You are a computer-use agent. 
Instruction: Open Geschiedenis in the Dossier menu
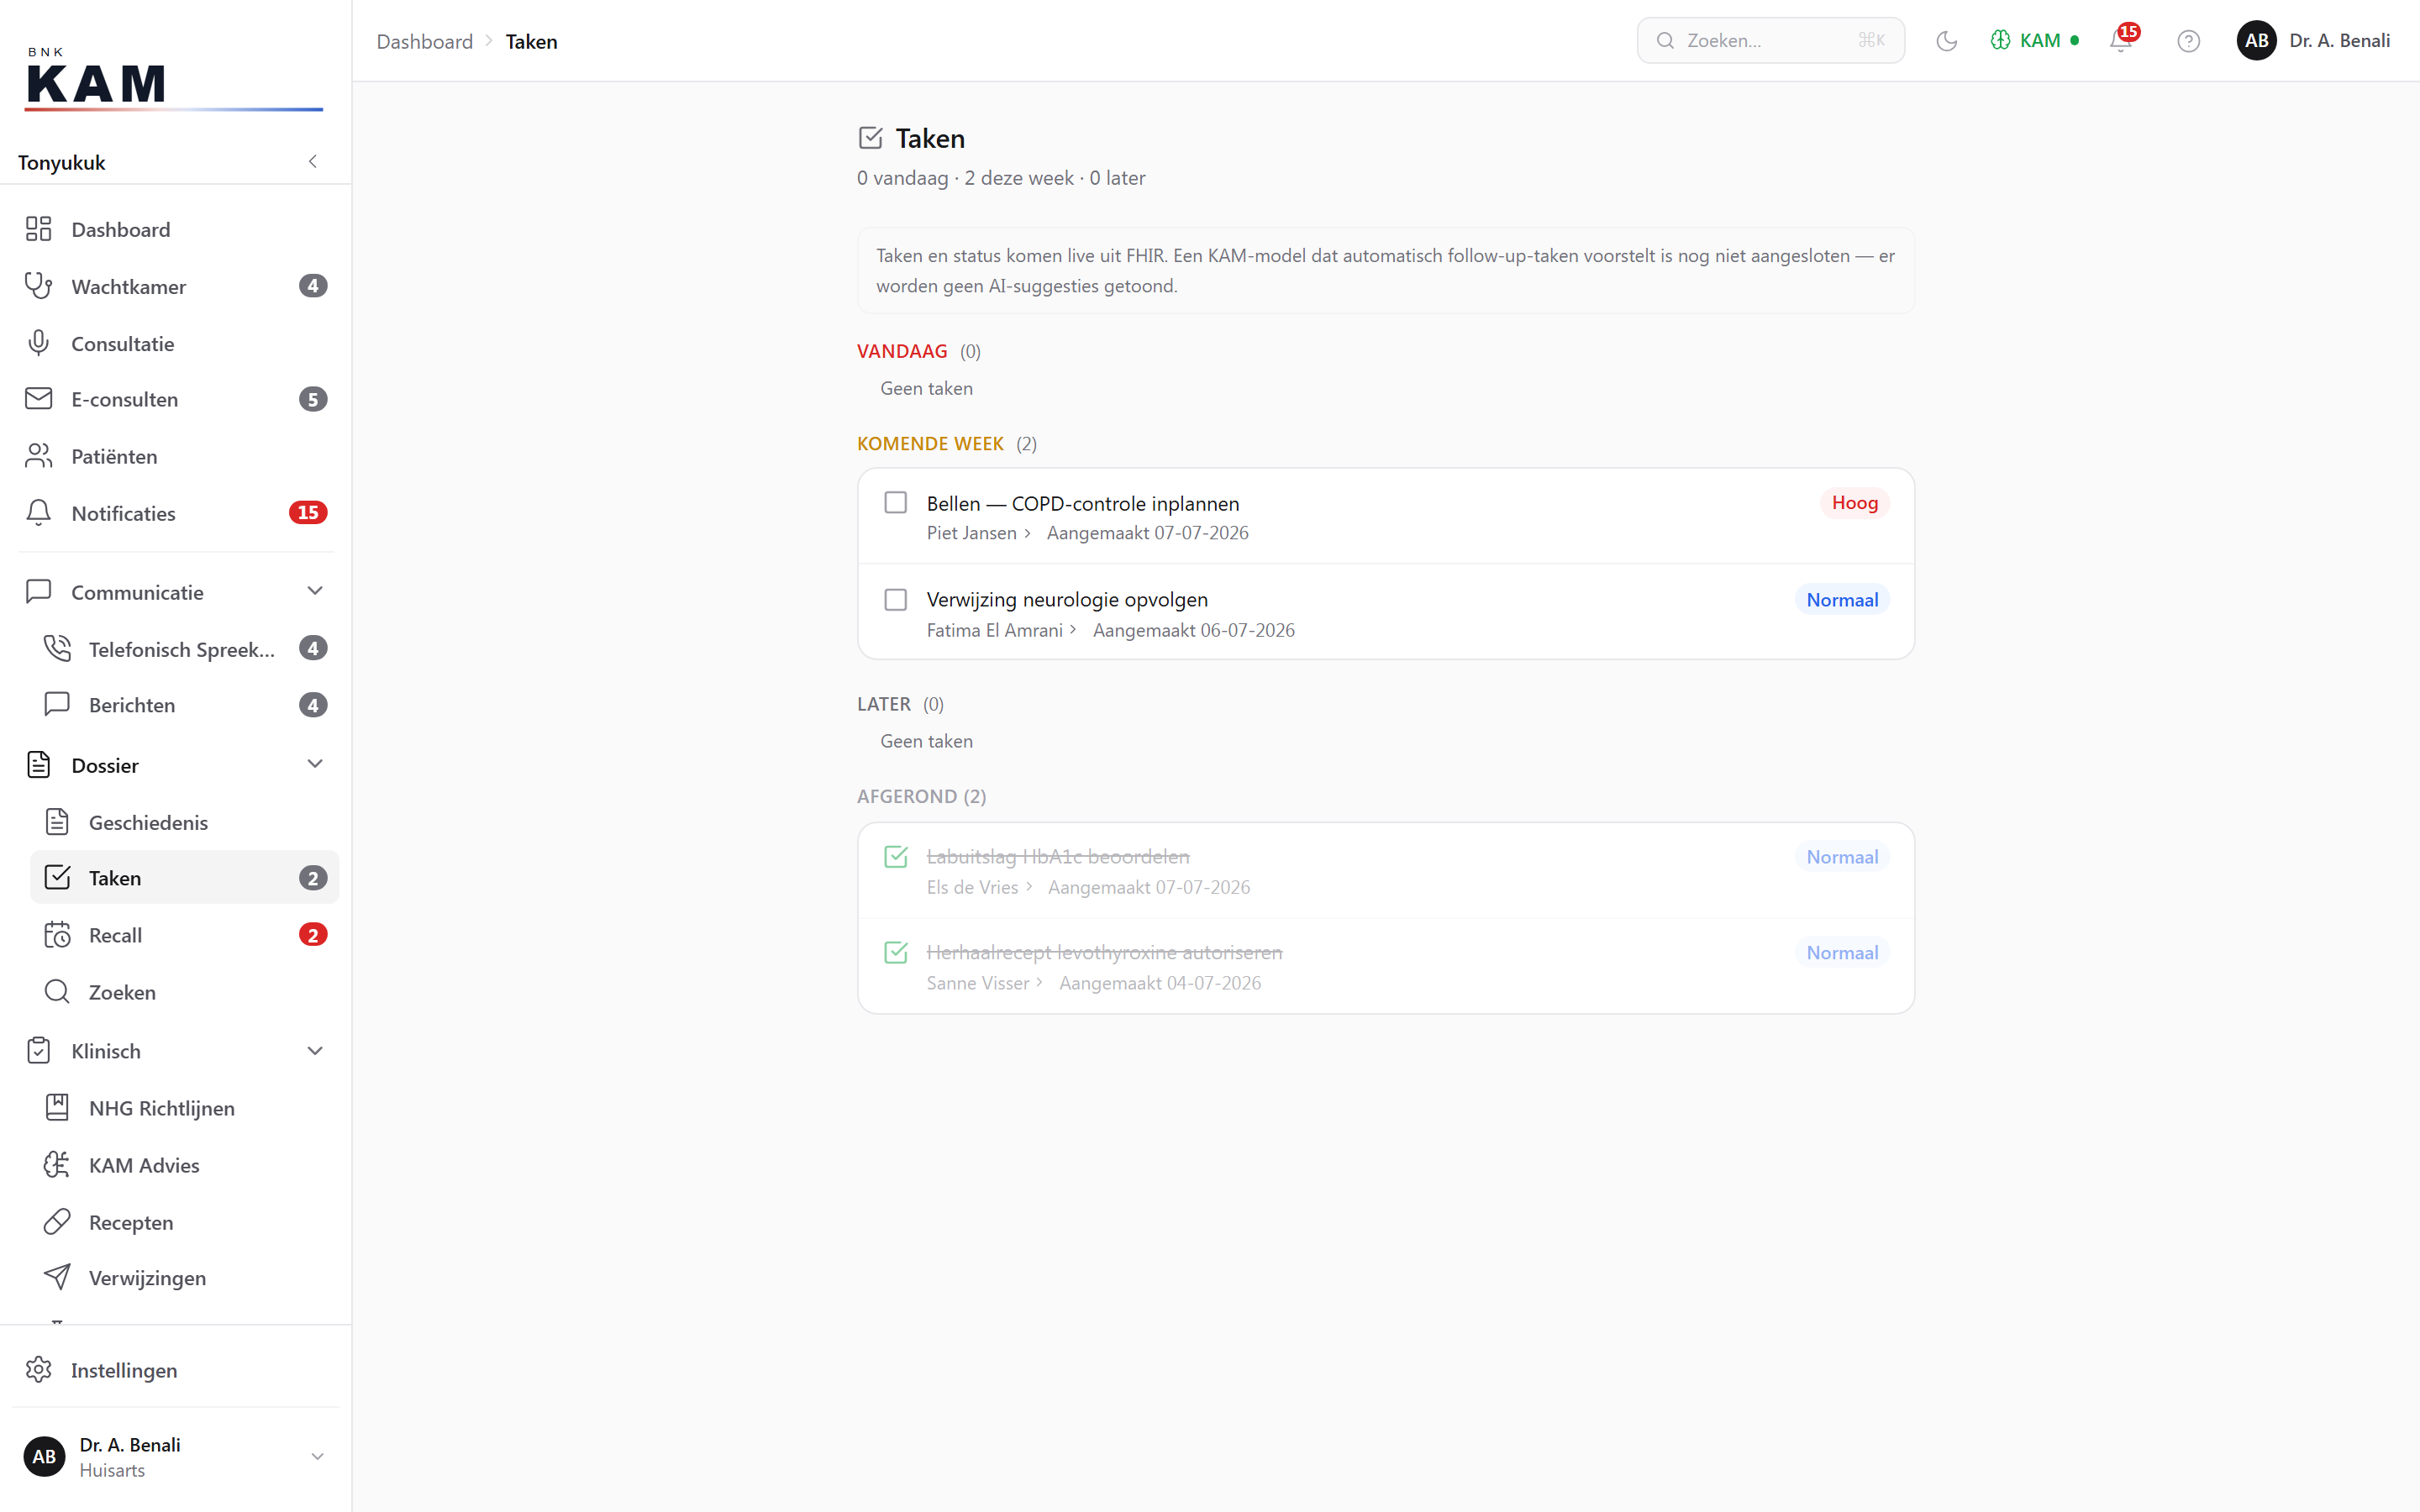[184, 822]
